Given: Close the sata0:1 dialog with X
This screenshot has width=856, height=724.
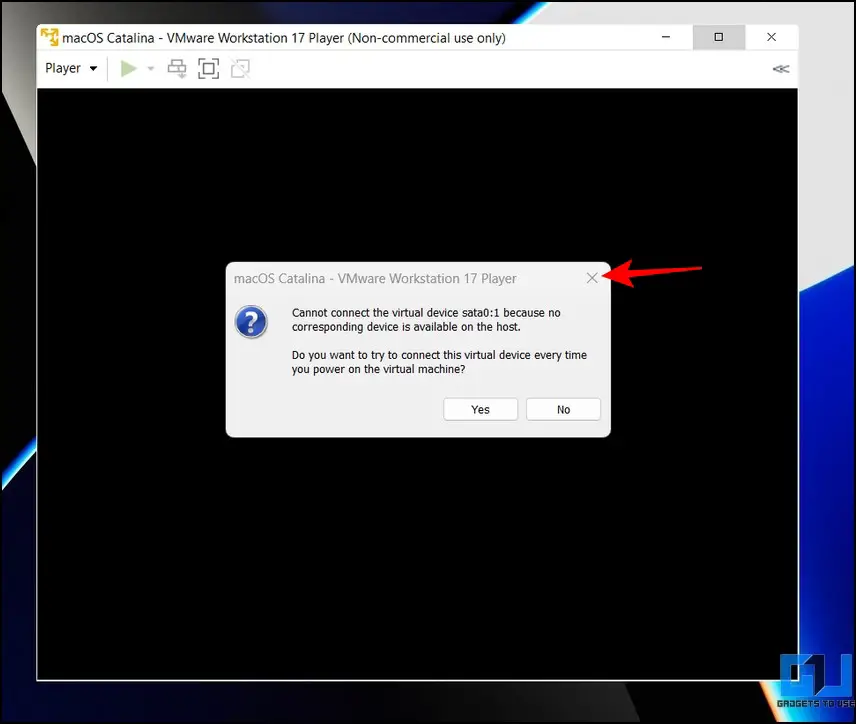Looking at the screenshot, I should pyautogui.click(x=592, y=278).
